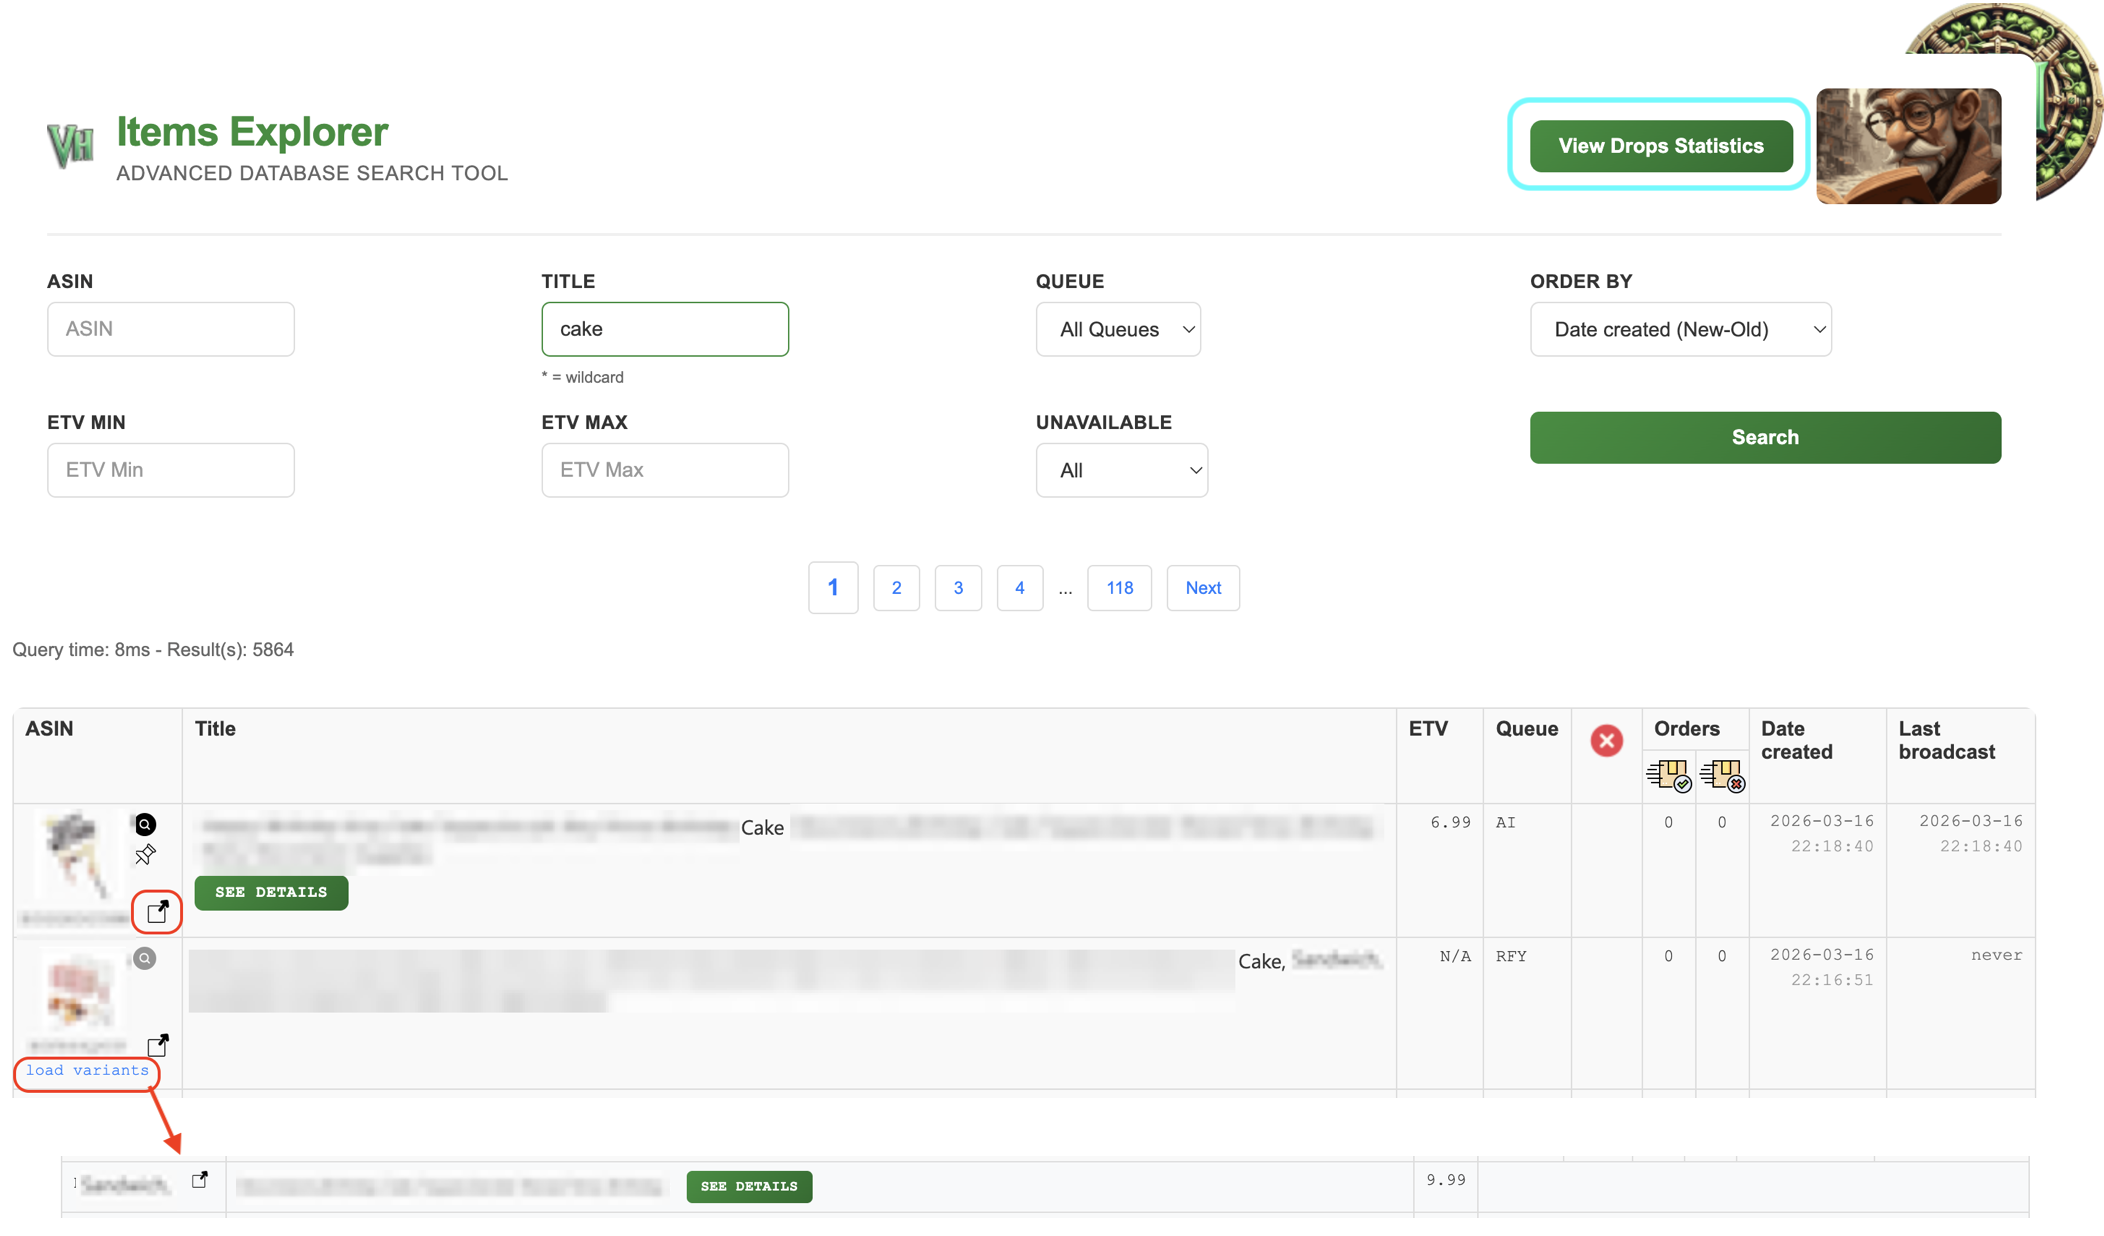This screenshot has width=2104, height=1236.
Task: Open external link icon in Sandwich variant row
Action: 200,1180
